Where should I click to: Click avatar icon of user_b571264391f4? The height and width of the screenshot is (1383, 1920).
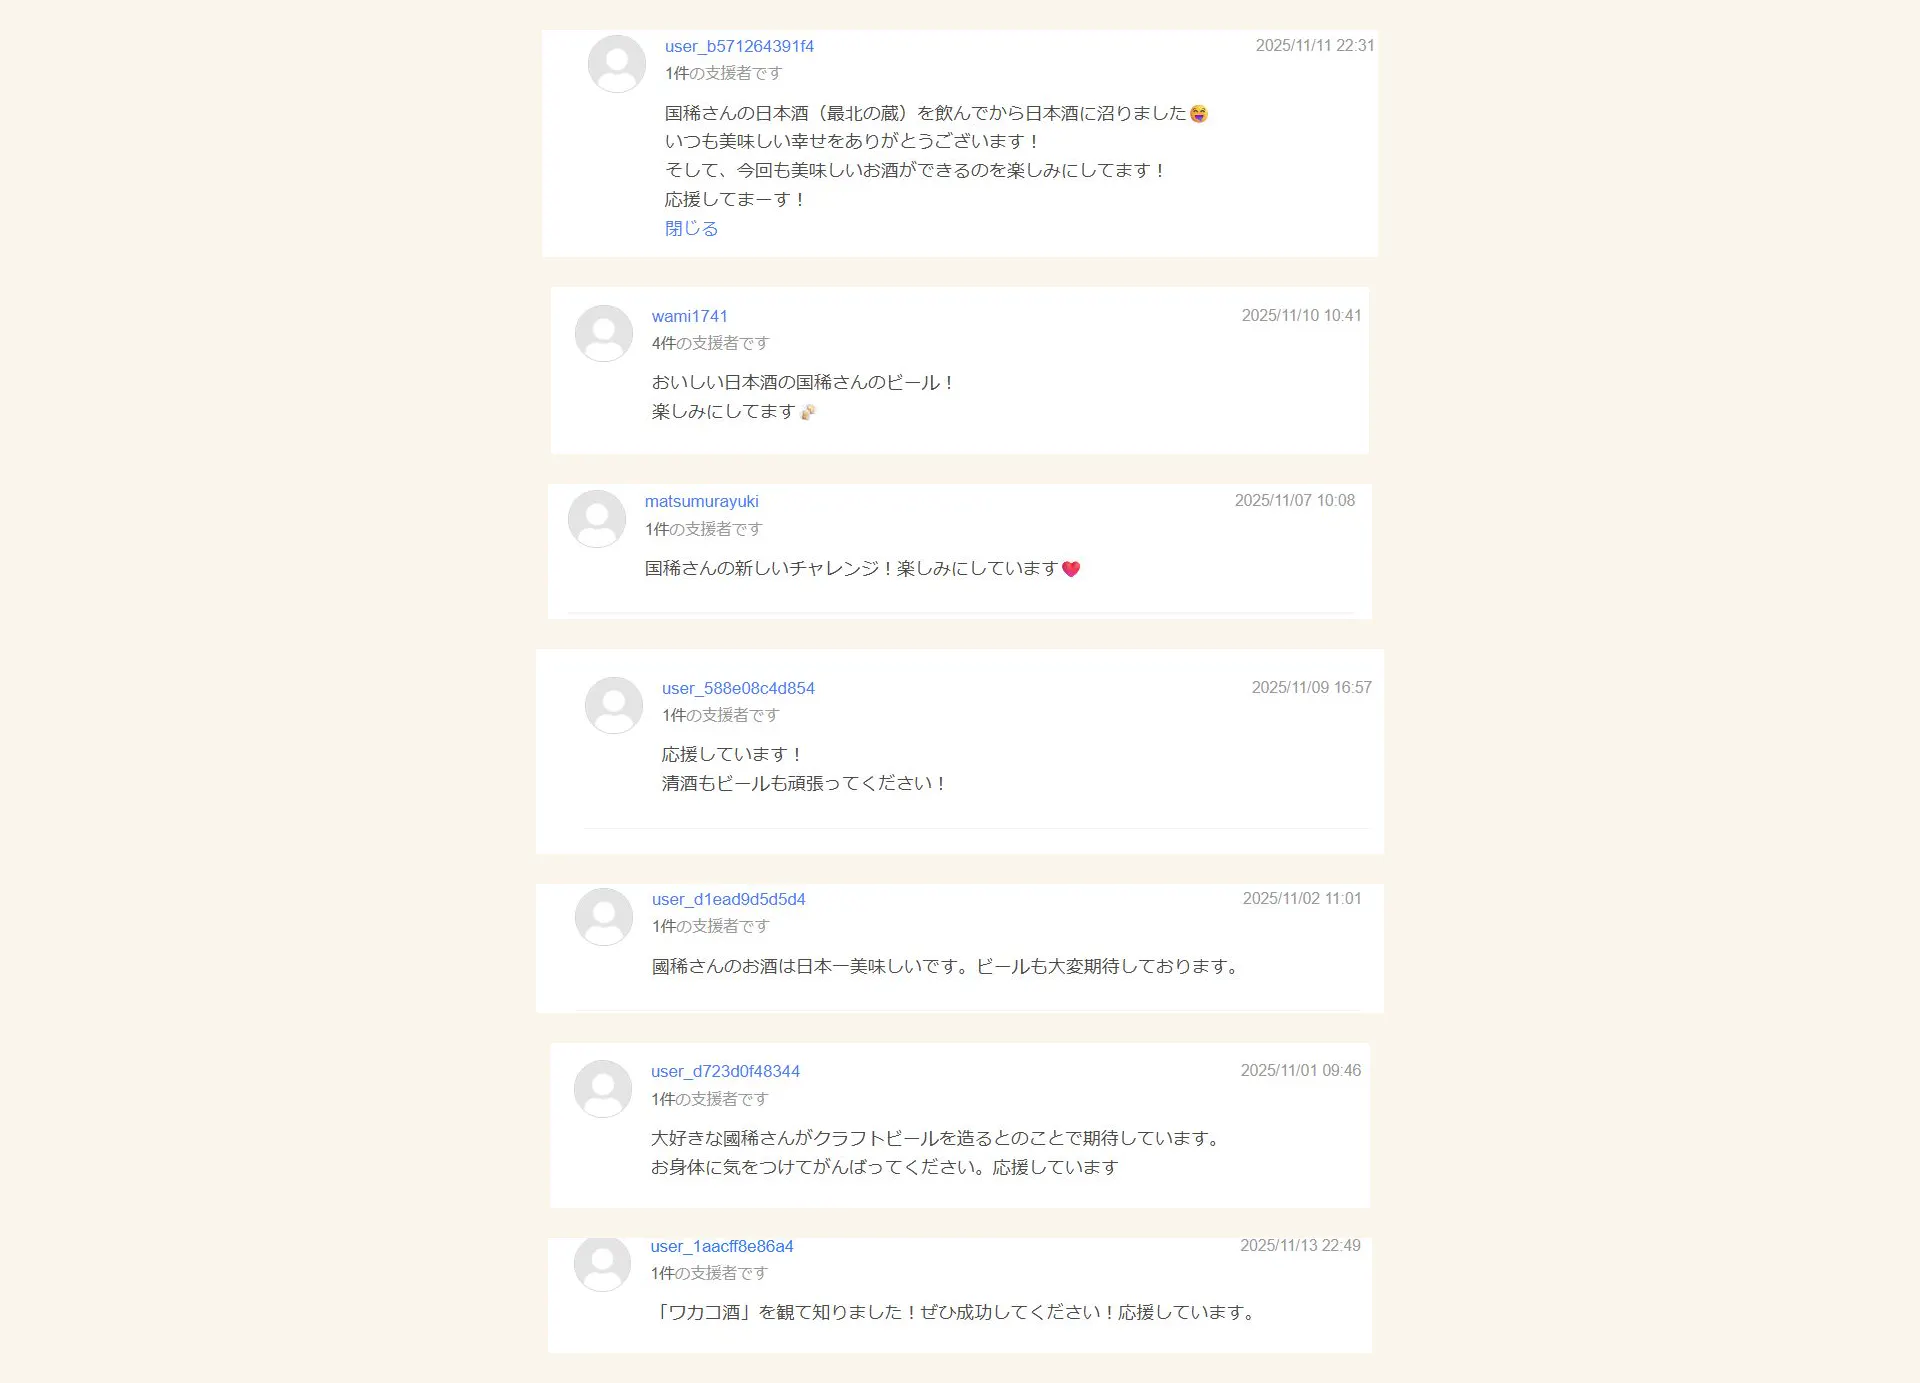click(617, 64)
